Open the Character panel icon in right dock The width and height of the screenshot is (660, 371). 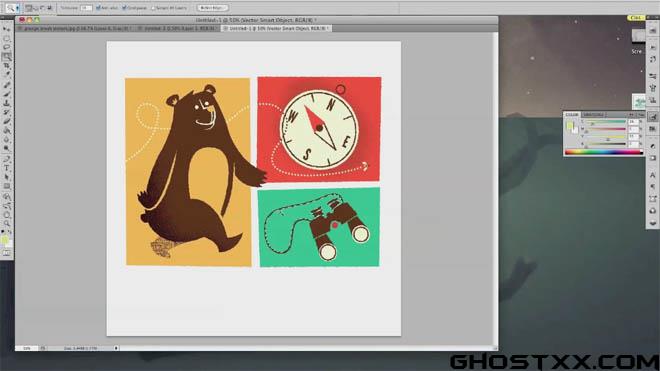tap(652, 174)
